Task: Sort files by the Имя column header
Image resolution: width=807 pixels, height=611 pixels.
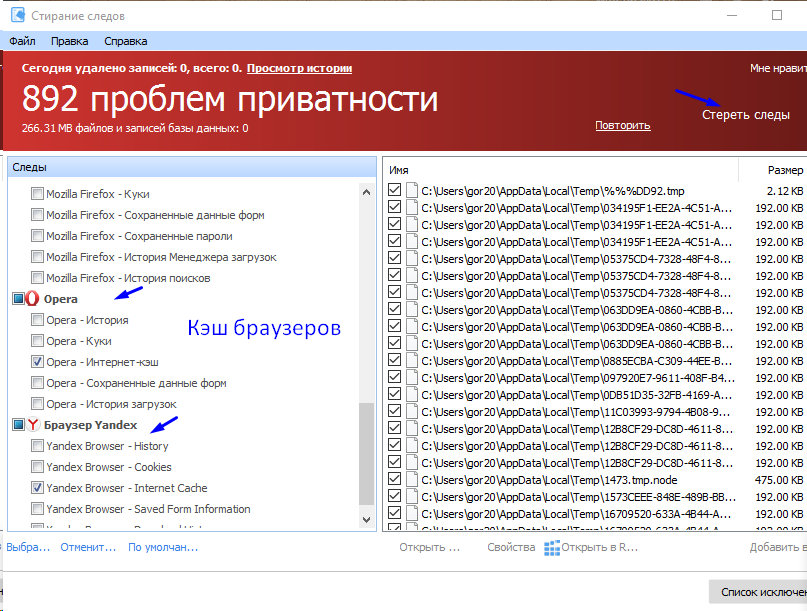Action: (400, 170)
